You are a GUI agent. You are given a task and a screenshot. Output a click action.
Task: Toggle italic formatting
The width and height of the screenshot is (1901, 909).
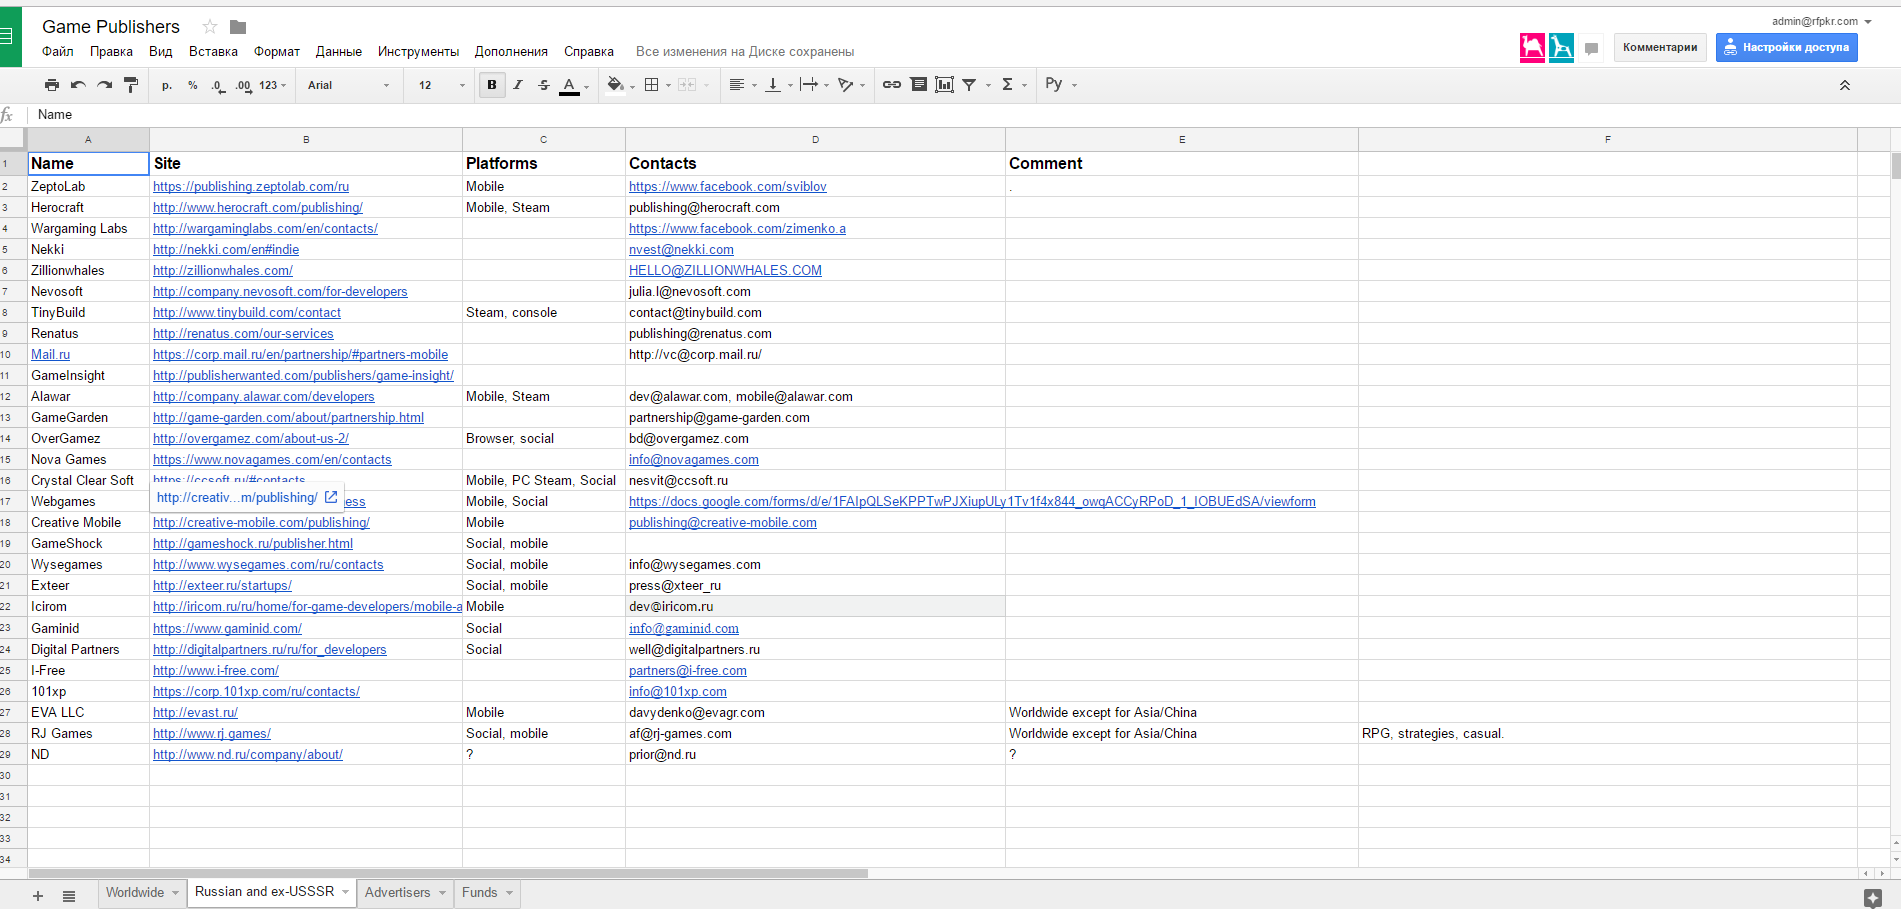coord(517,85)
